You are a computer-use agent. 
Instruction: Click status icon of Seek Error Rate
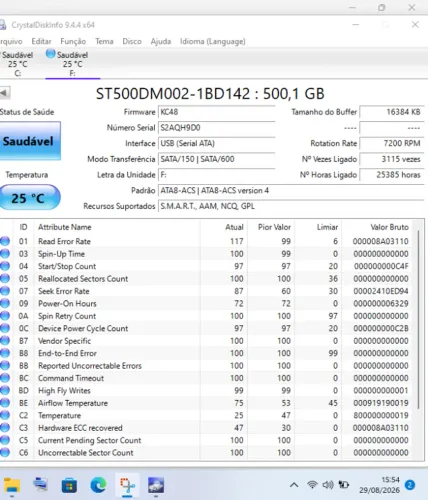coord(5,291)
